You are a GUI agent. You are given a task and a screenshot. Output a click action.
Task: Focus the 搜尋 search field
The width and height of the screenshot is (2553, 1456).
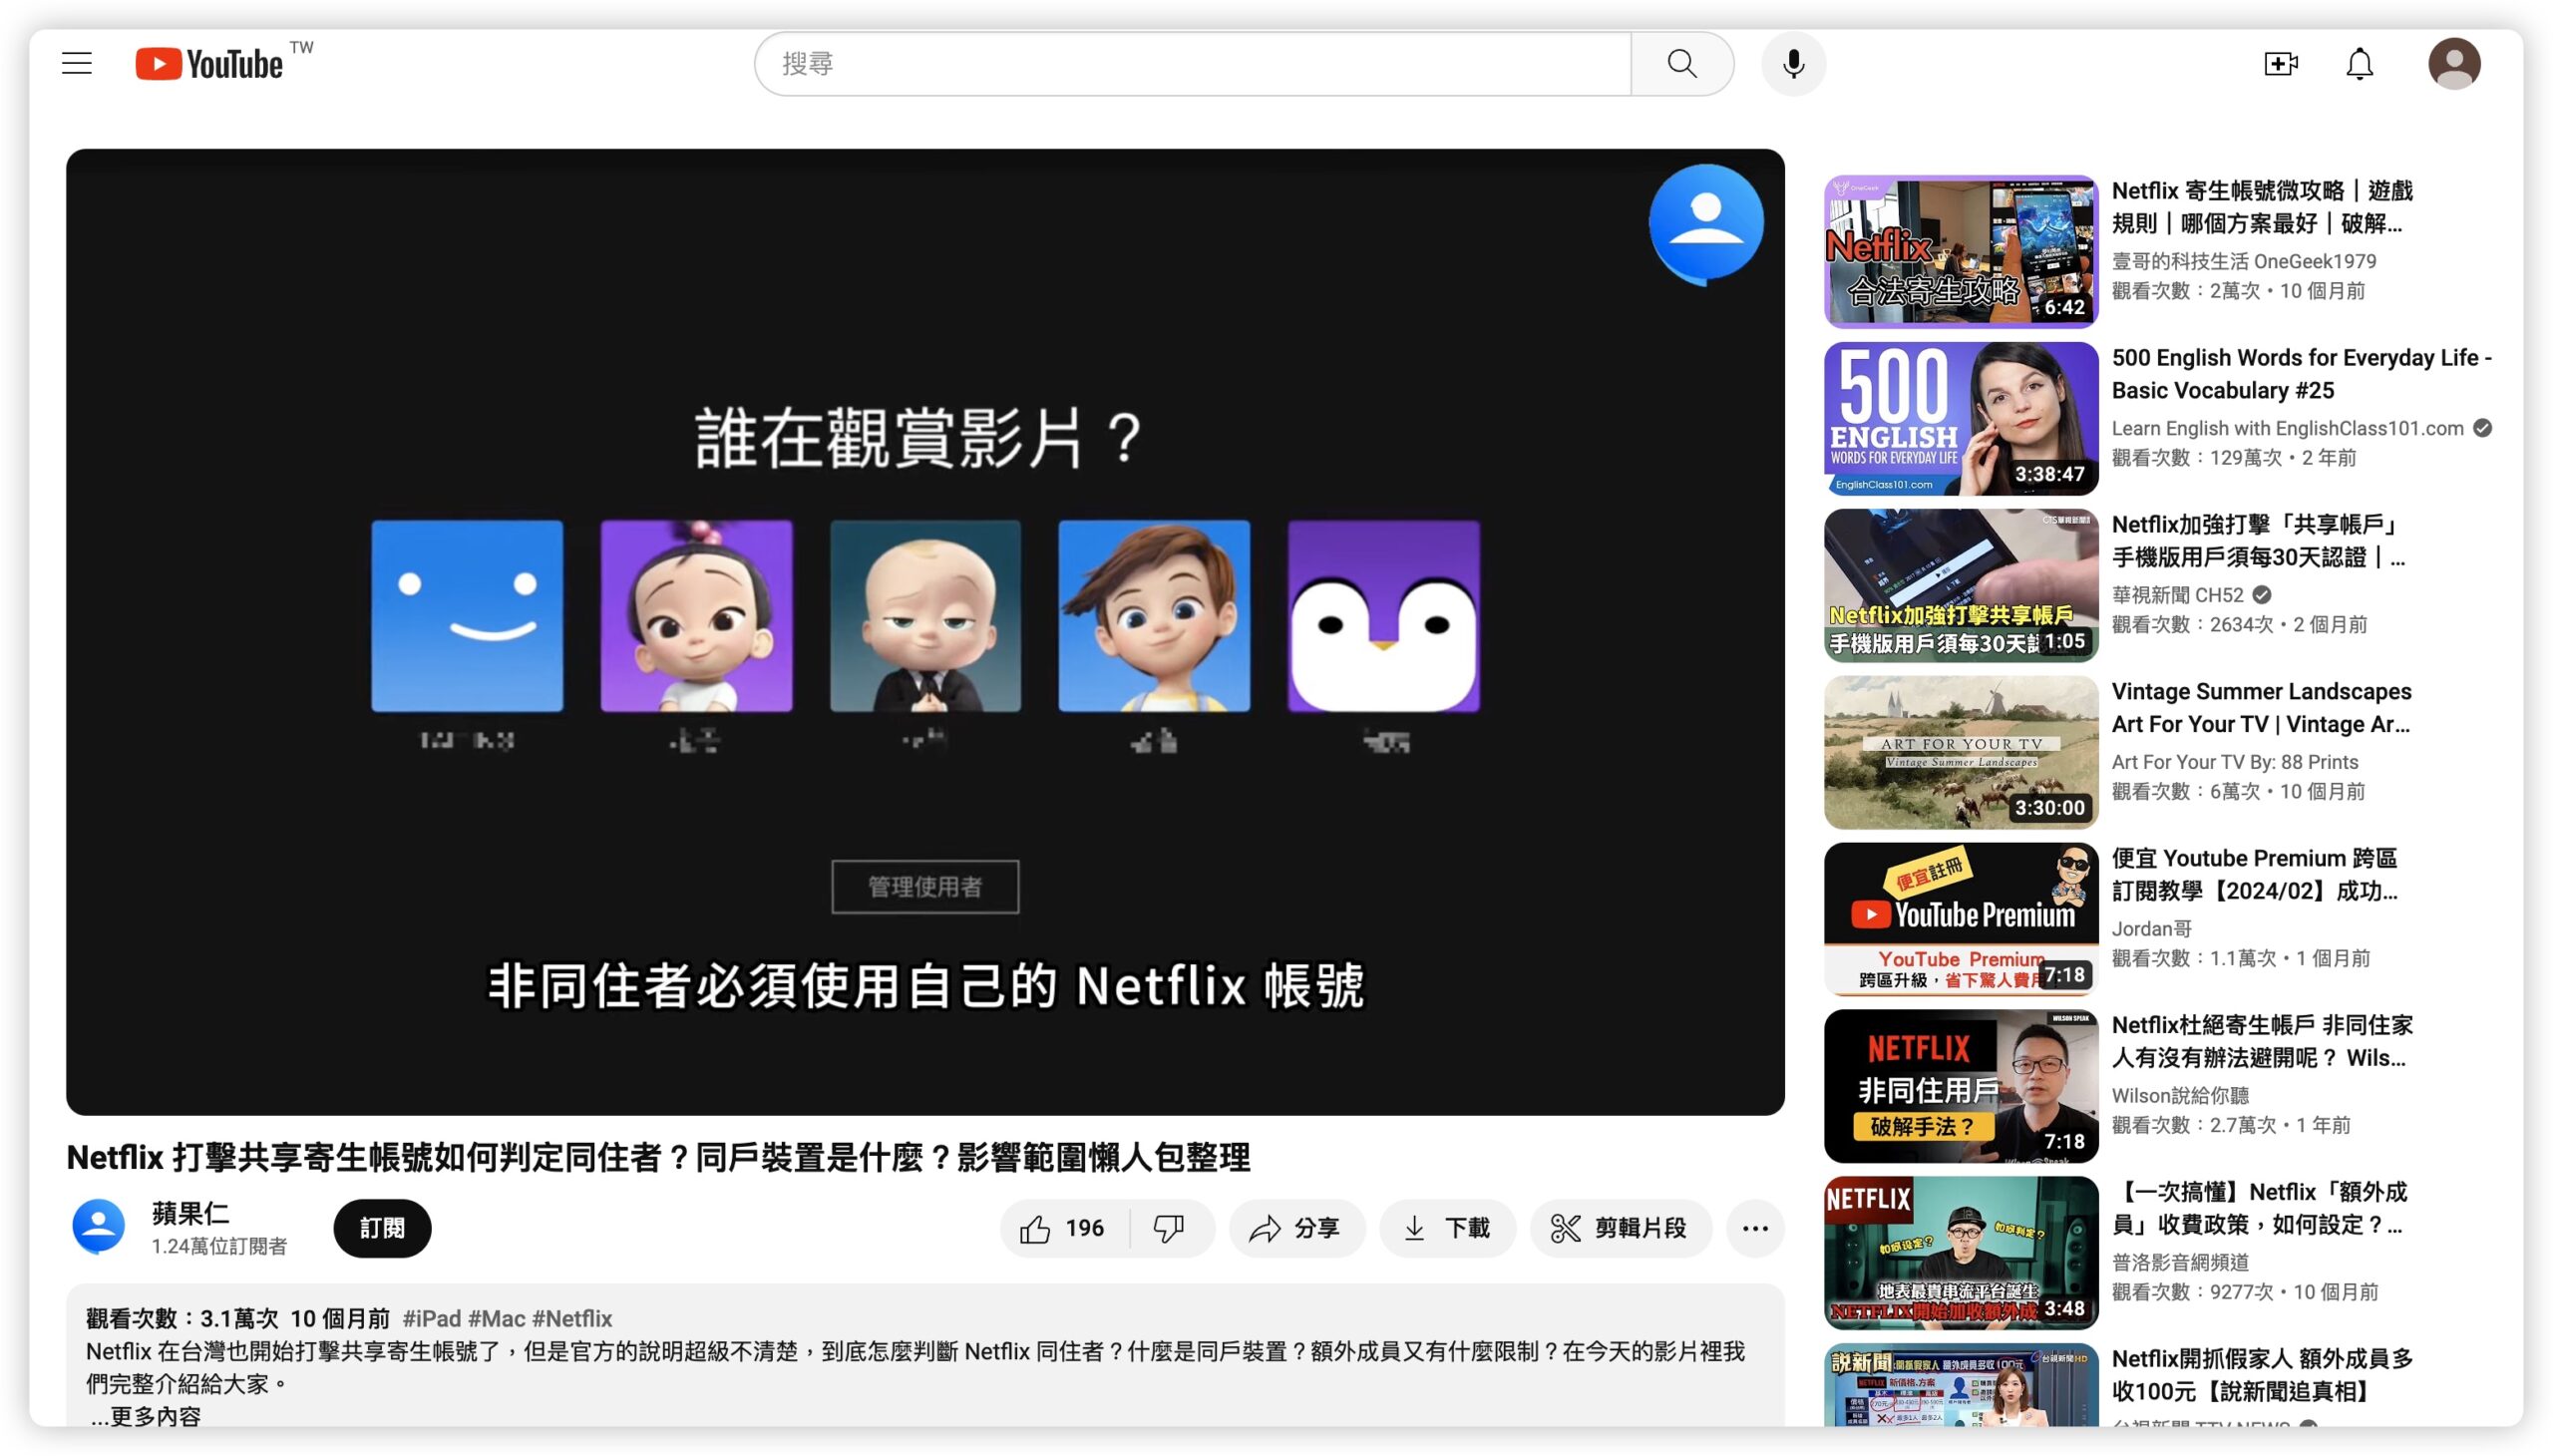pyautogui.click(x=1192, y=64)
